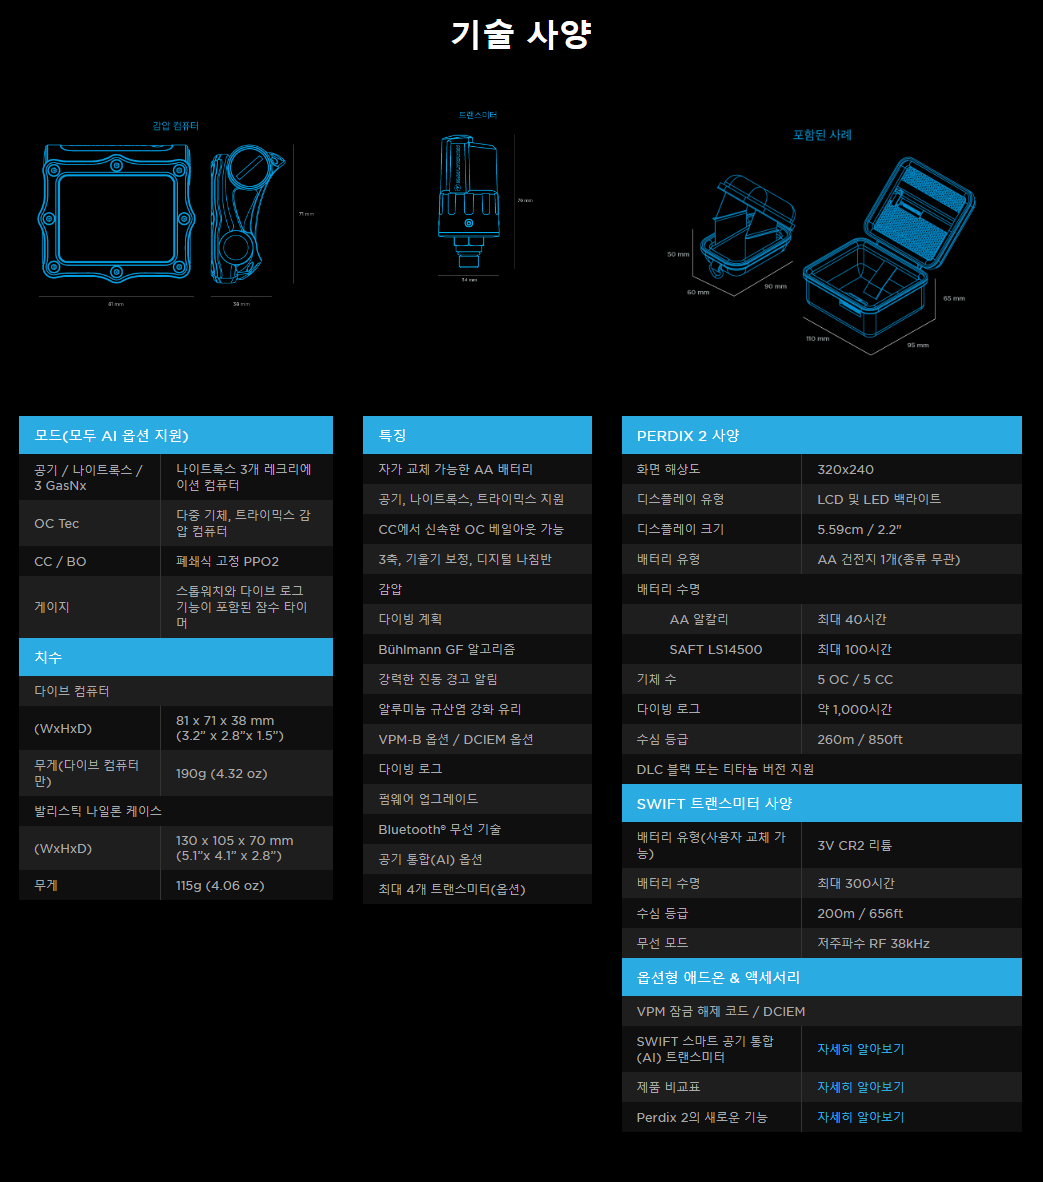Click the 'SWIFT 트랜스미터 사양' header bar
Image resolution: width=1043 pixels, height=1182 pixels.
tap(821, 803)
